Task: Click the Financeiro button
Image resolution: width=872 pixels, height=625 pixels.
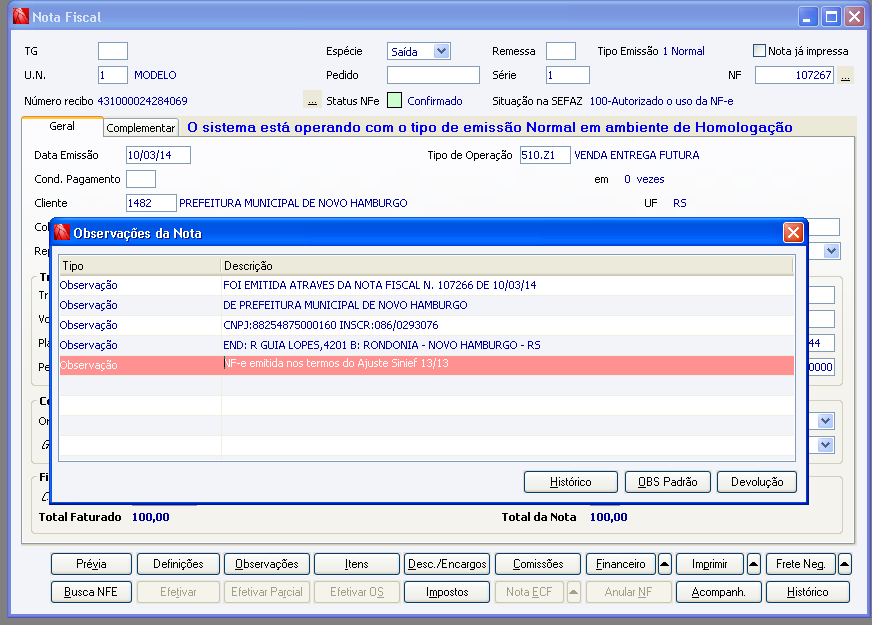Action: [621, 564]
